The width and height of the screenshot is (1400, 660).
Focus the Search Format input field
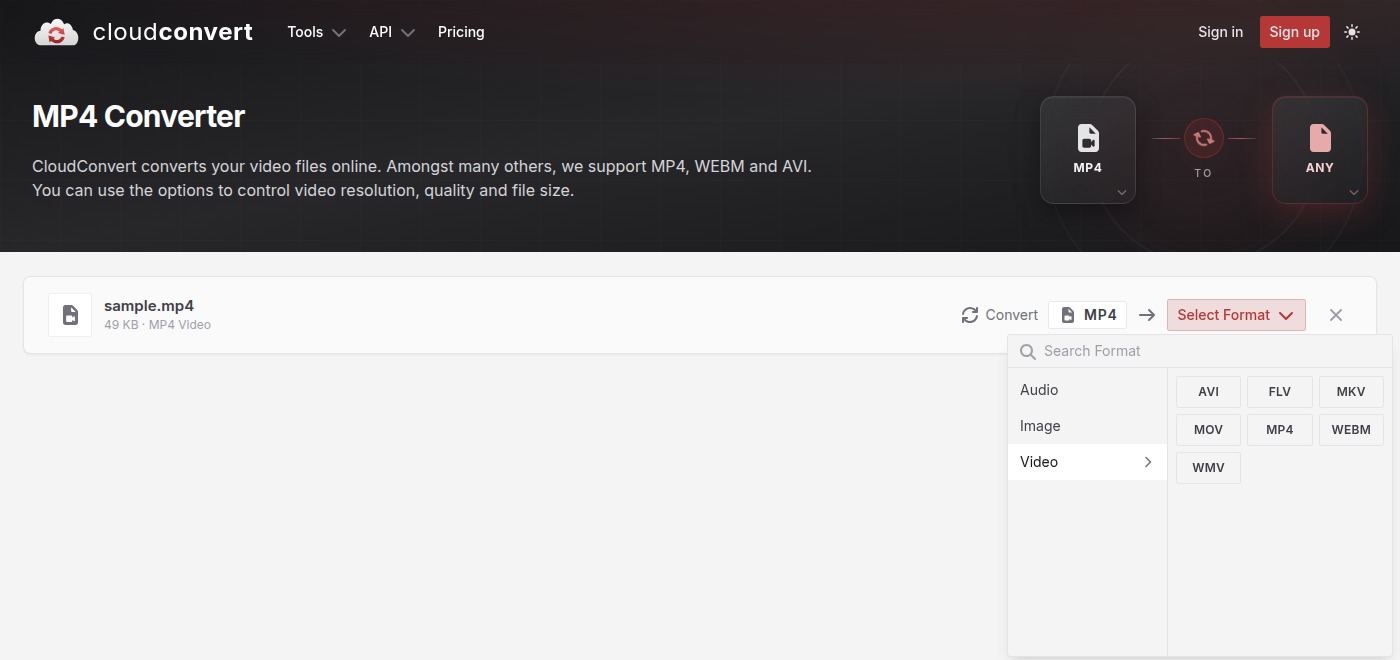(1200, 351)
